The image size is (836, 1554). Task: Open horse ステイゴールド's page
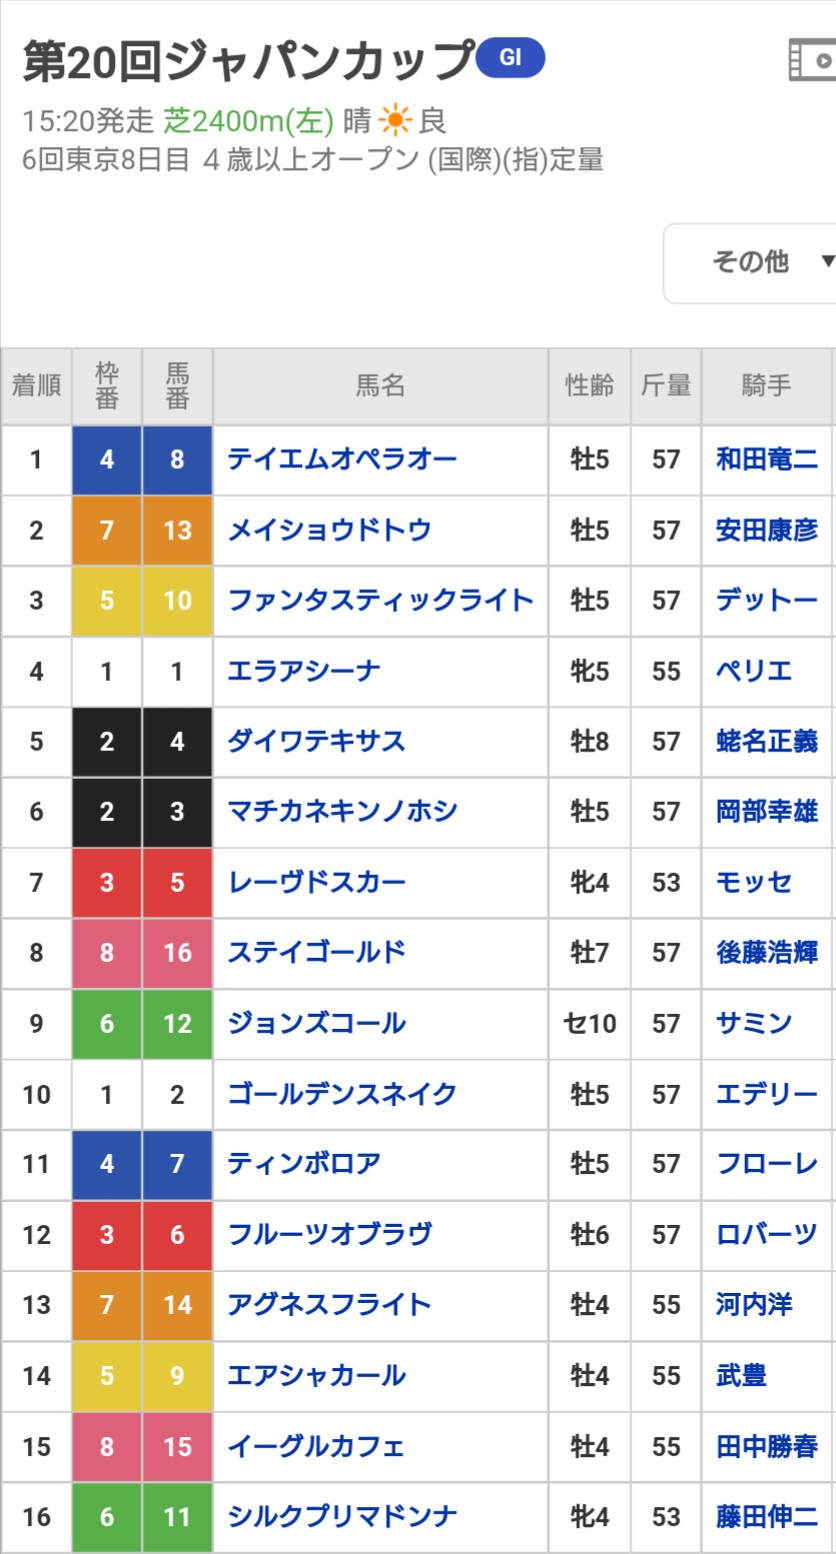click(x=316, y=952)
